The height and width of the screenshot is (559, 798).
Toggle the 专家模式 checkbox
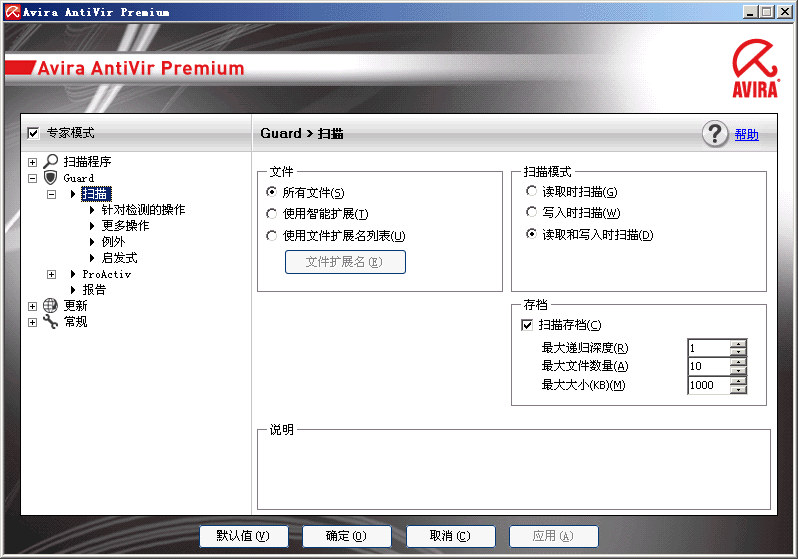click(x=34, y=133)
